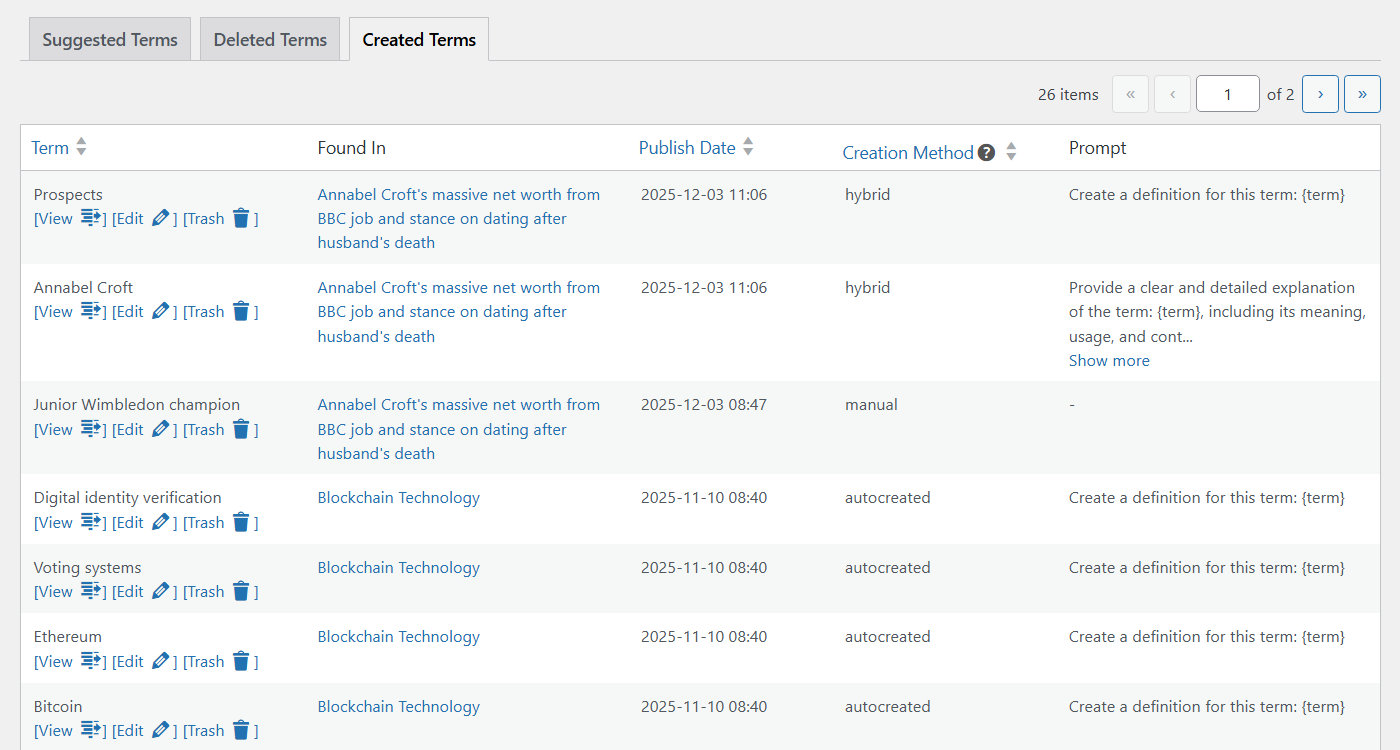1400x750 pixels.
Task: View the Voting systems term
Action: 53,591
